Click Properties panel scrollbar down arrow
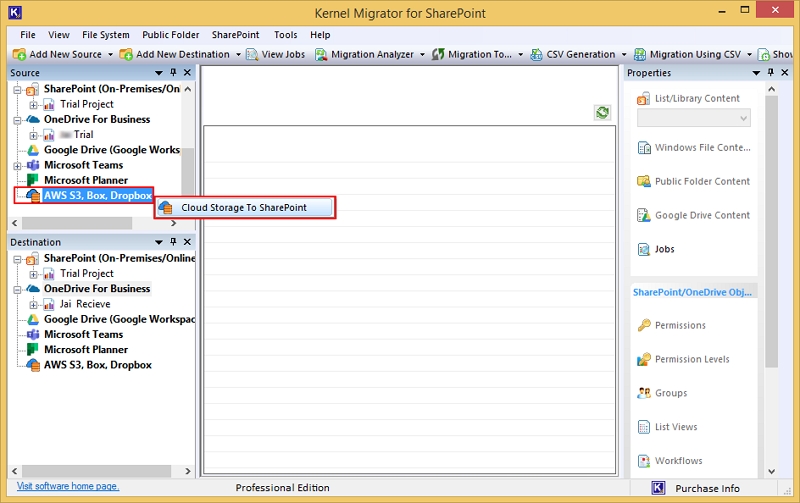The width and height of the screenshot is (800, 503). [x=771, y=472]
